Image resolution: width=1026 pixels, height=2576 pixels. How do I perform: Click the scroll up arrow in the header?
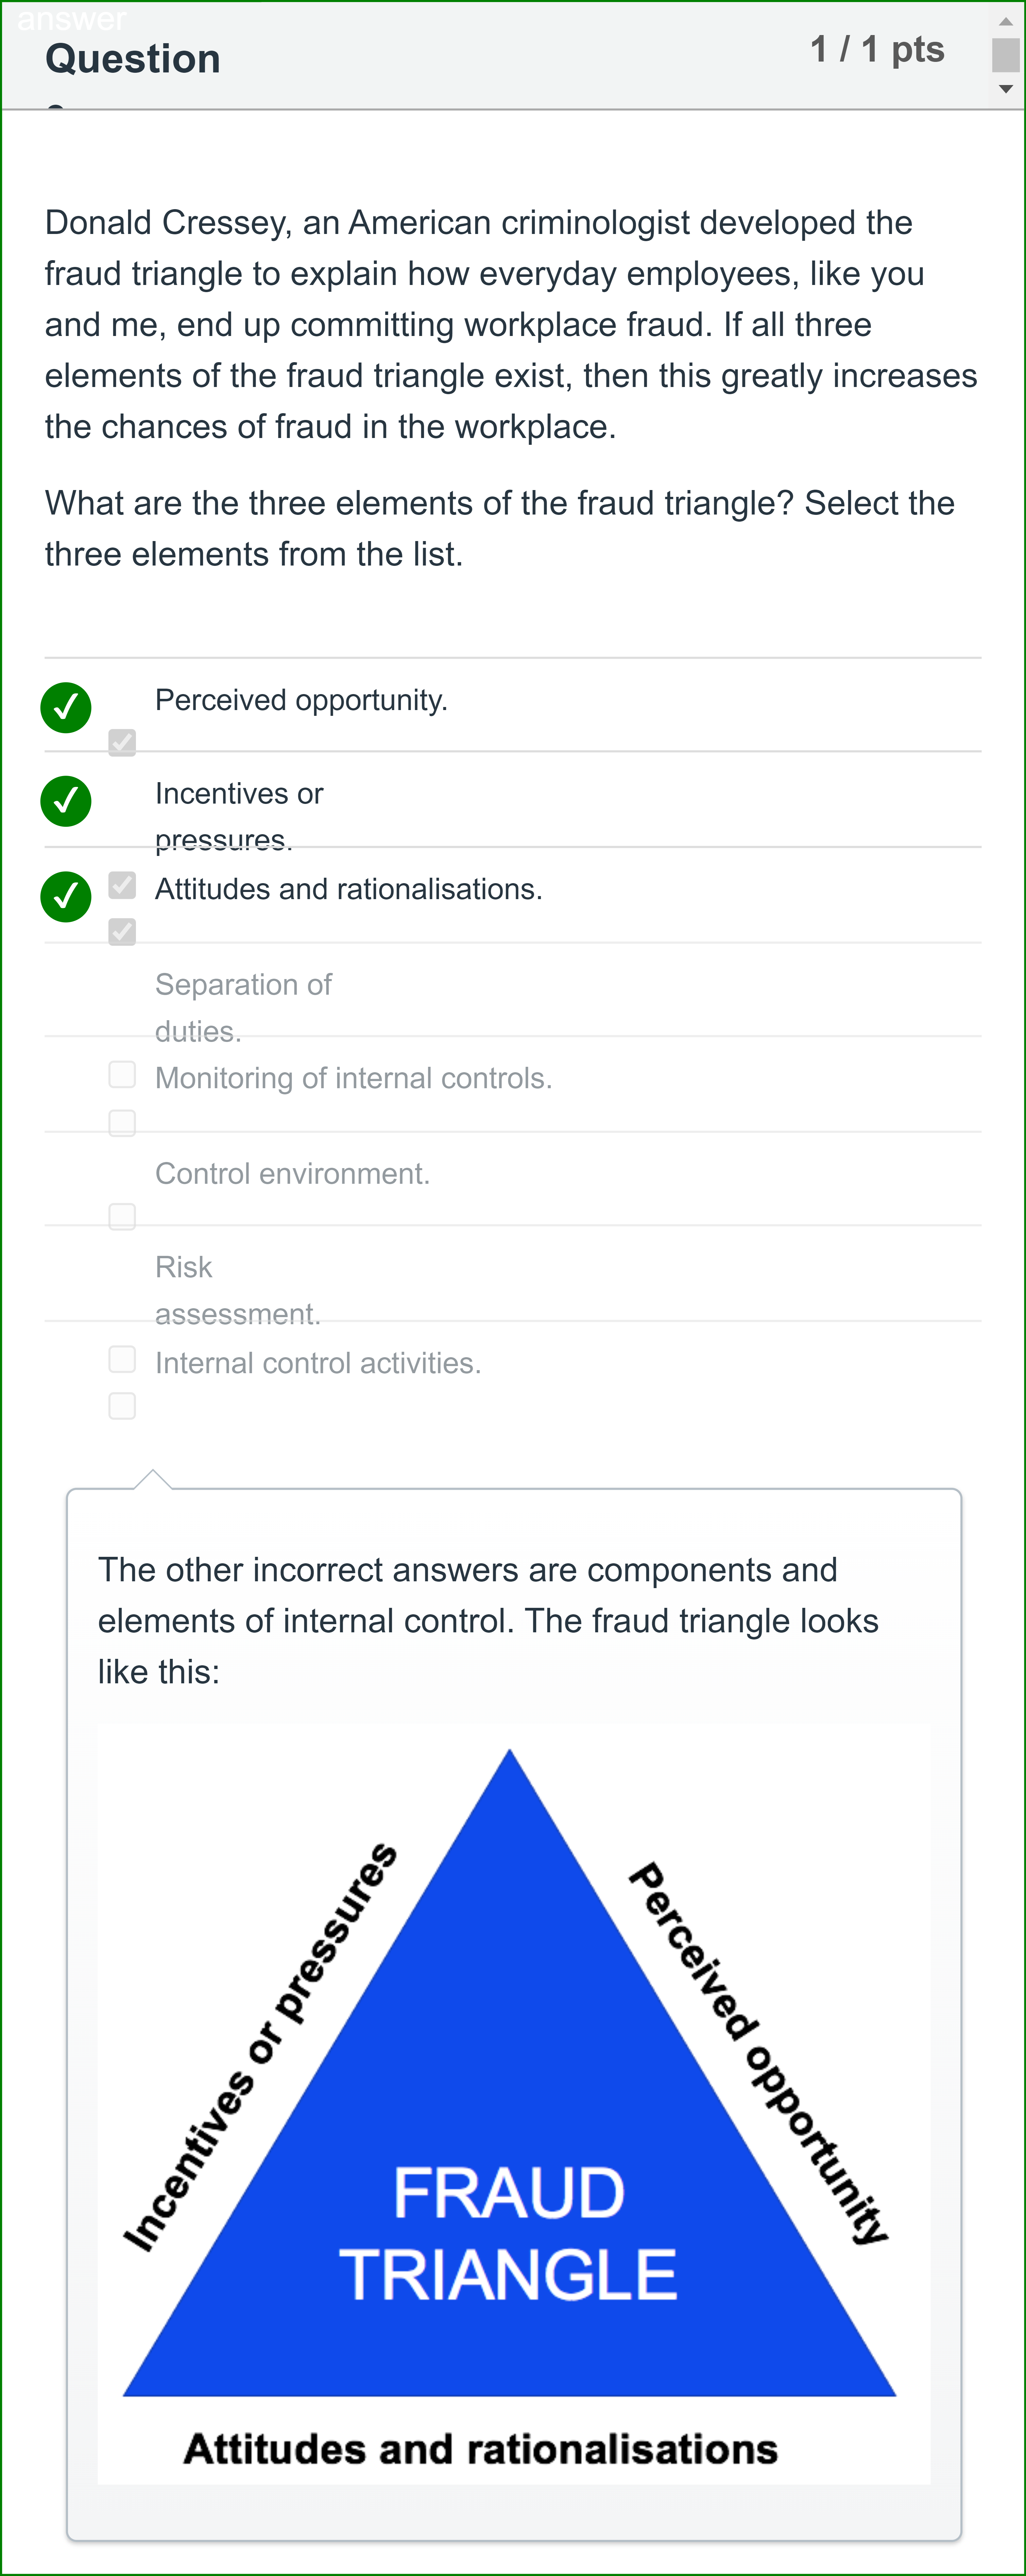pos(1006,21)
